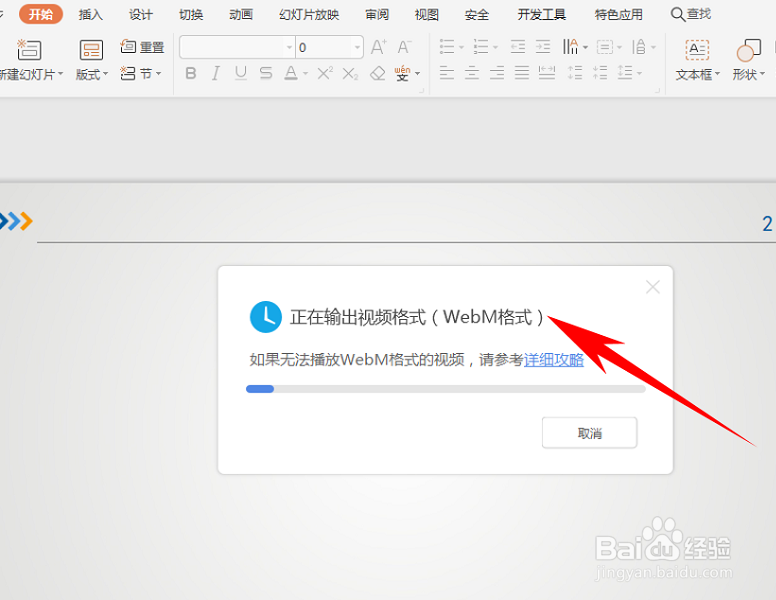Click the Shapes (形状) icon
This screenshot has height=600, width=776.
tap(748, 50)
